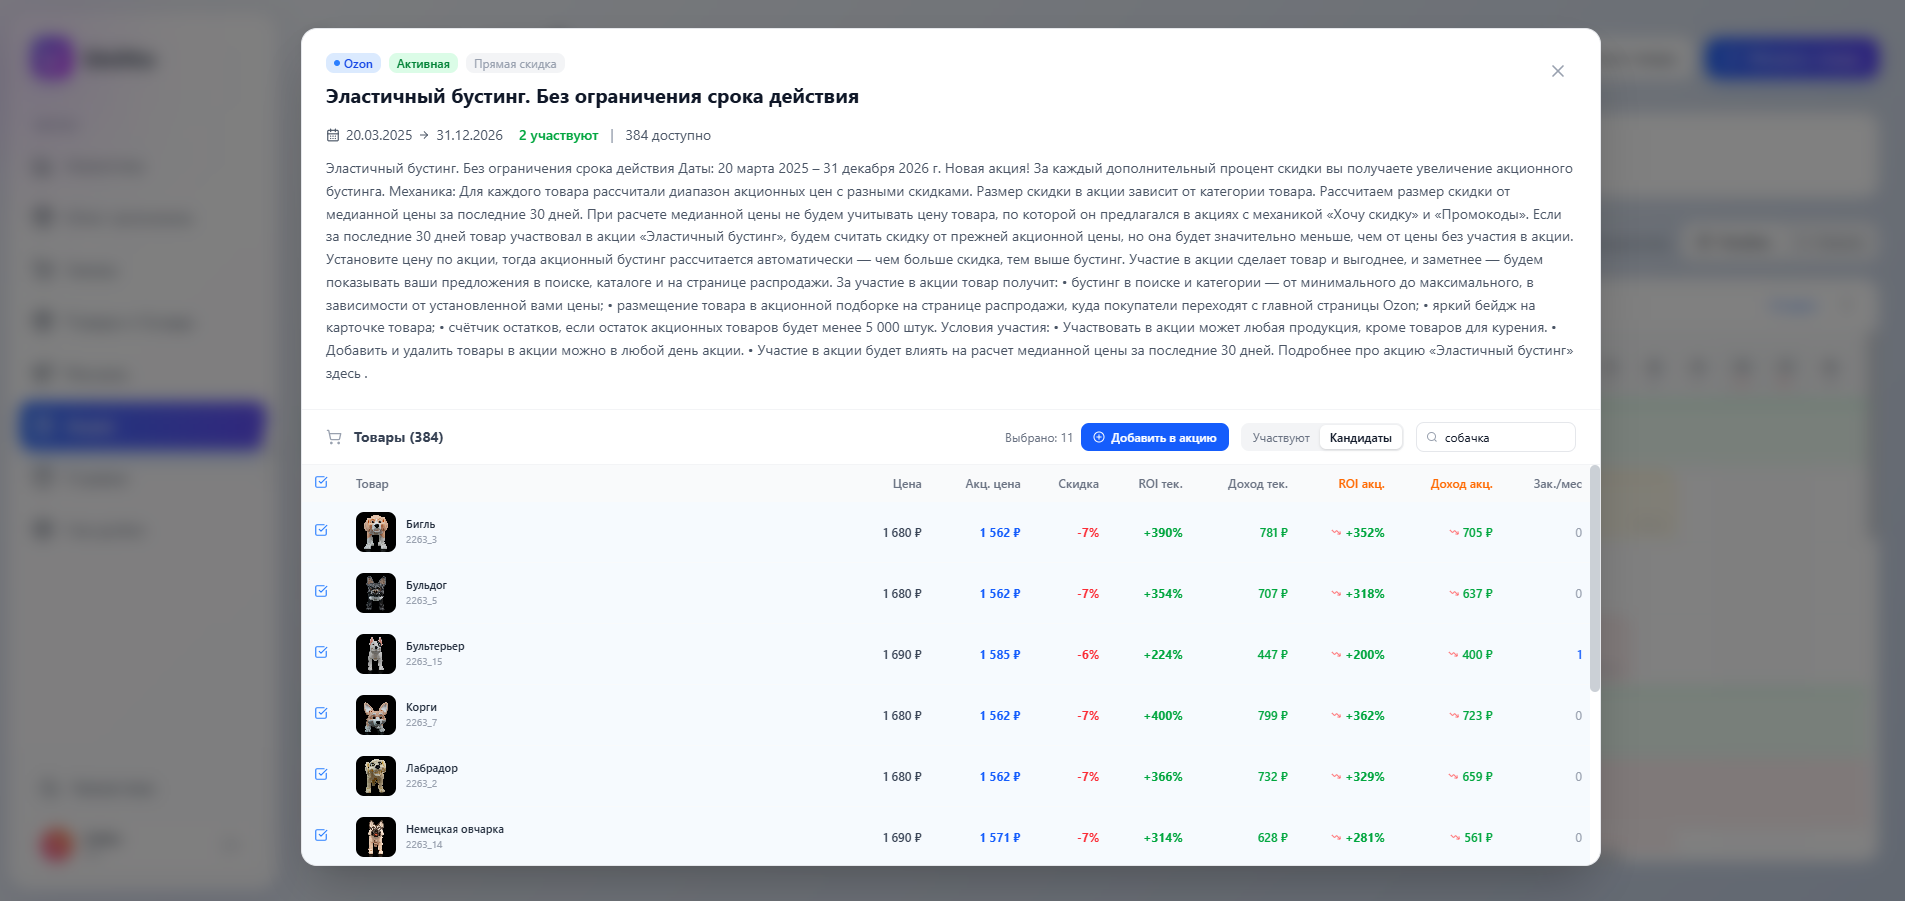1905x901 pixels.
Task: Click the plus icon on 'Добавить в акцию'
Action: click(1097, 437)
